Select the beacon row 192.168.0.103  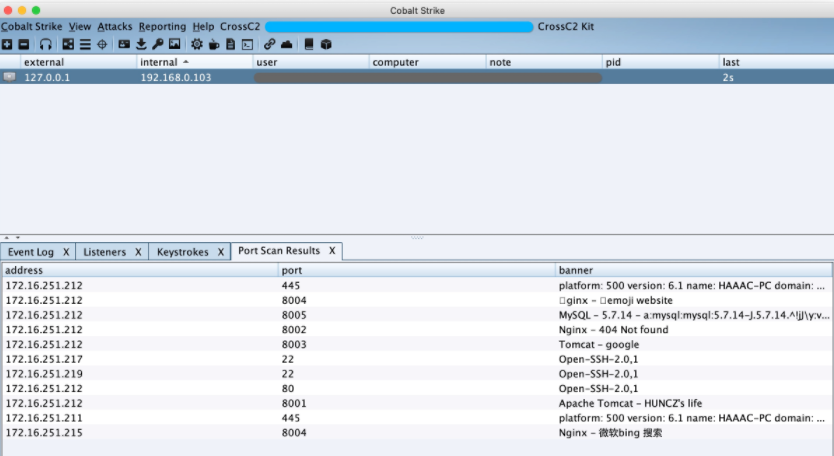tap(417, 77)
